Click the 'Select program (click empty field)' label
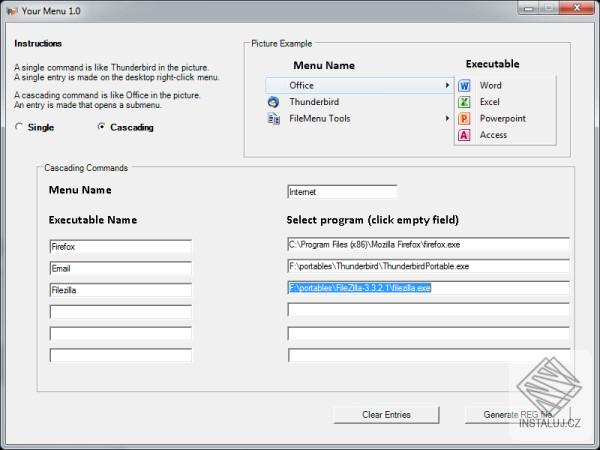This screenshot has height=450, width=600. 372,220
